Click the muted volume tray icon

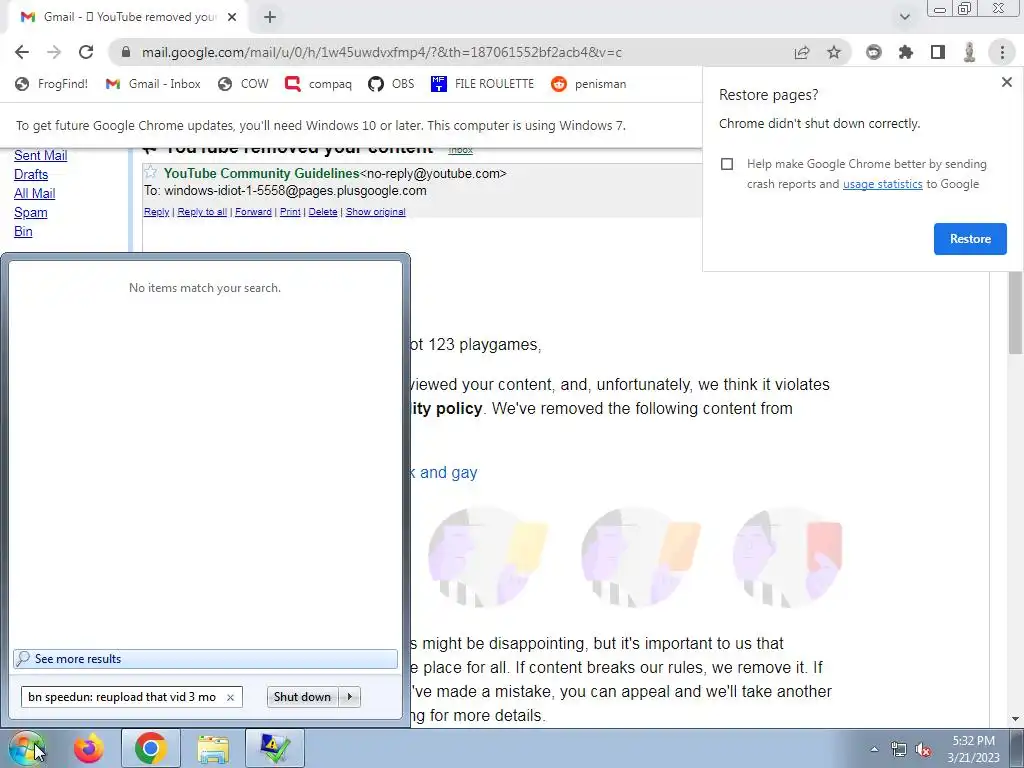coord(923,749)
